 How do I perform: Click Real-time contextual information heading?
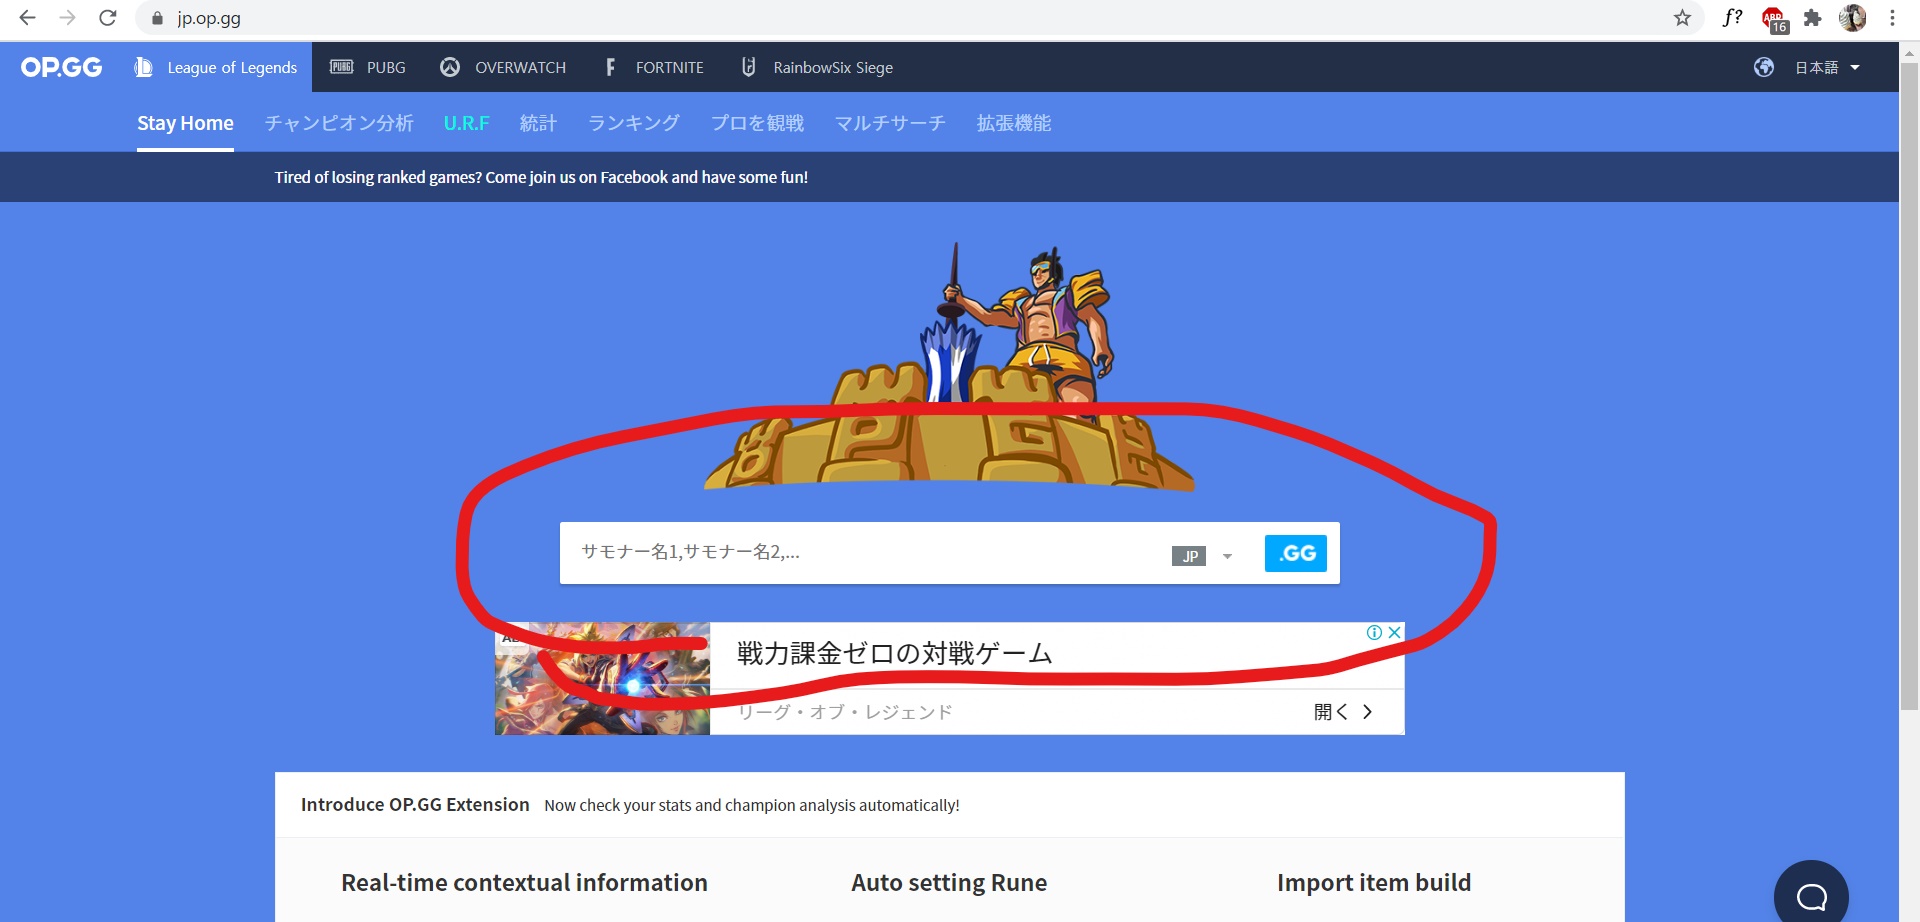coord(524,883)
